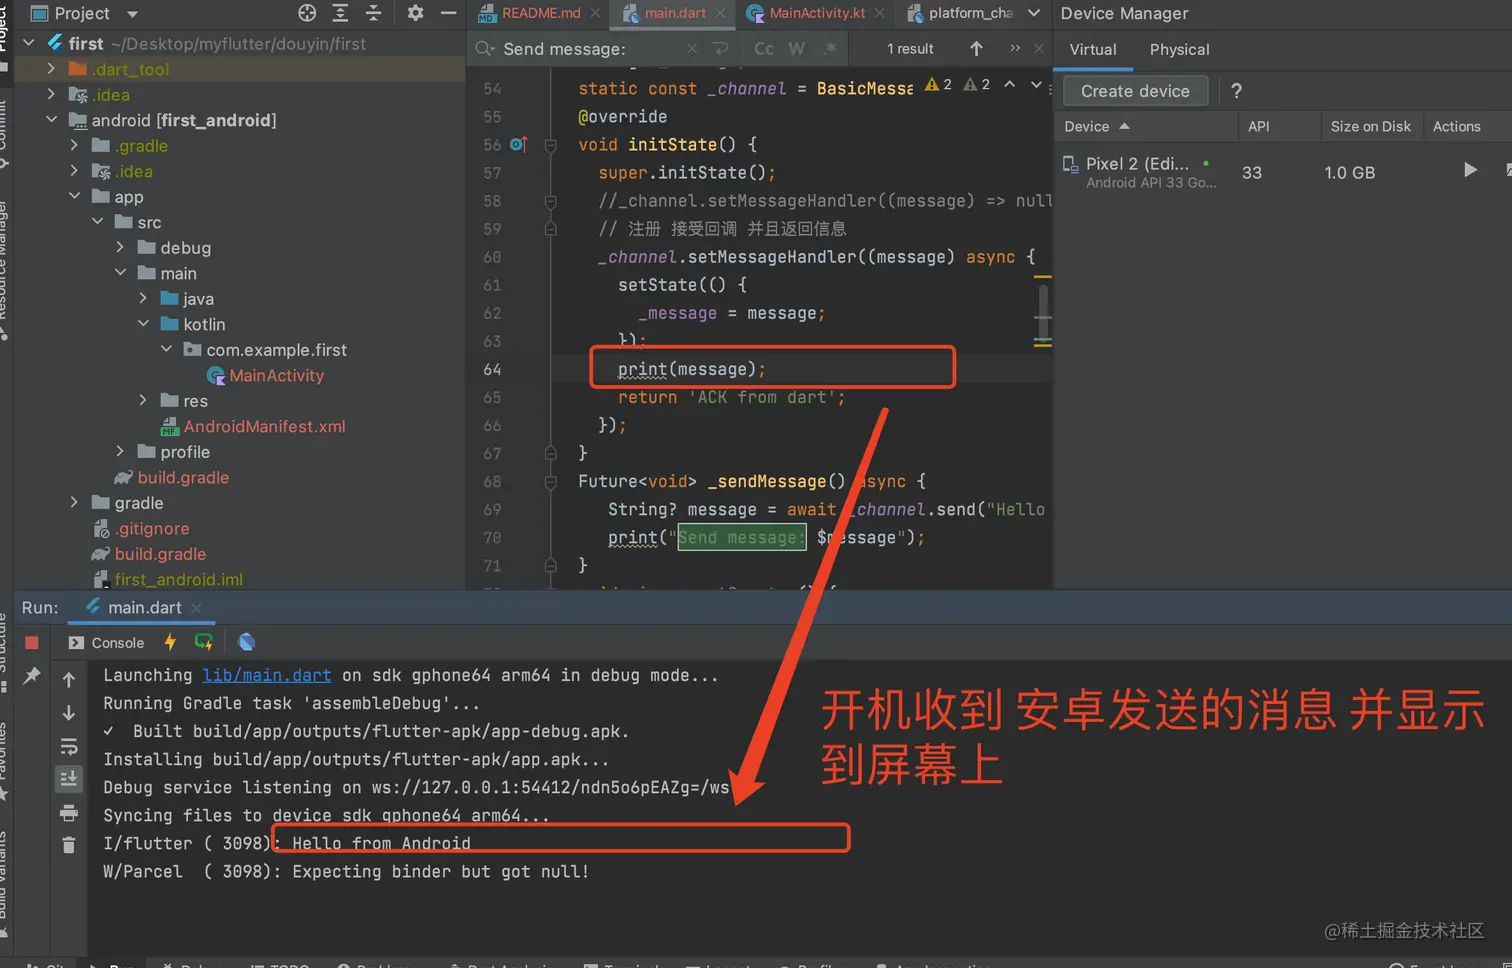Click the print console output icon
This screenshot has height=968, width=1512.
point(69,812)
